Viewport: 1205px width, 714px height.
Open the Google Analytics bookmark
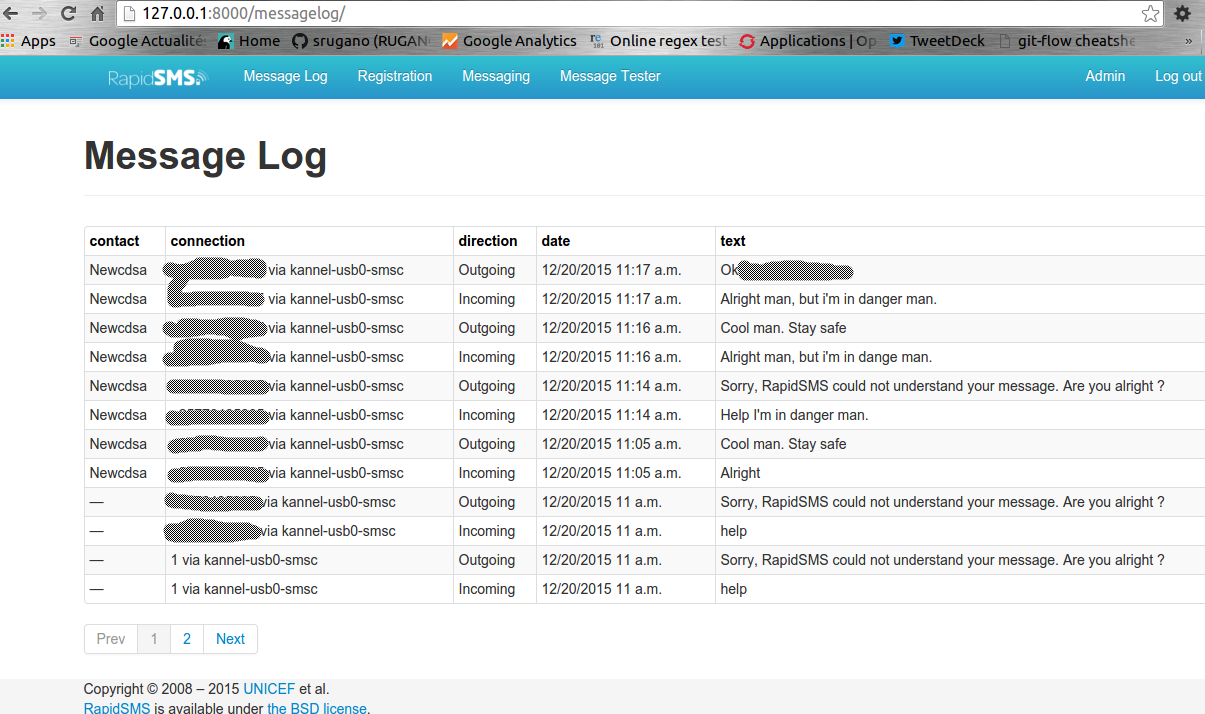509,41
